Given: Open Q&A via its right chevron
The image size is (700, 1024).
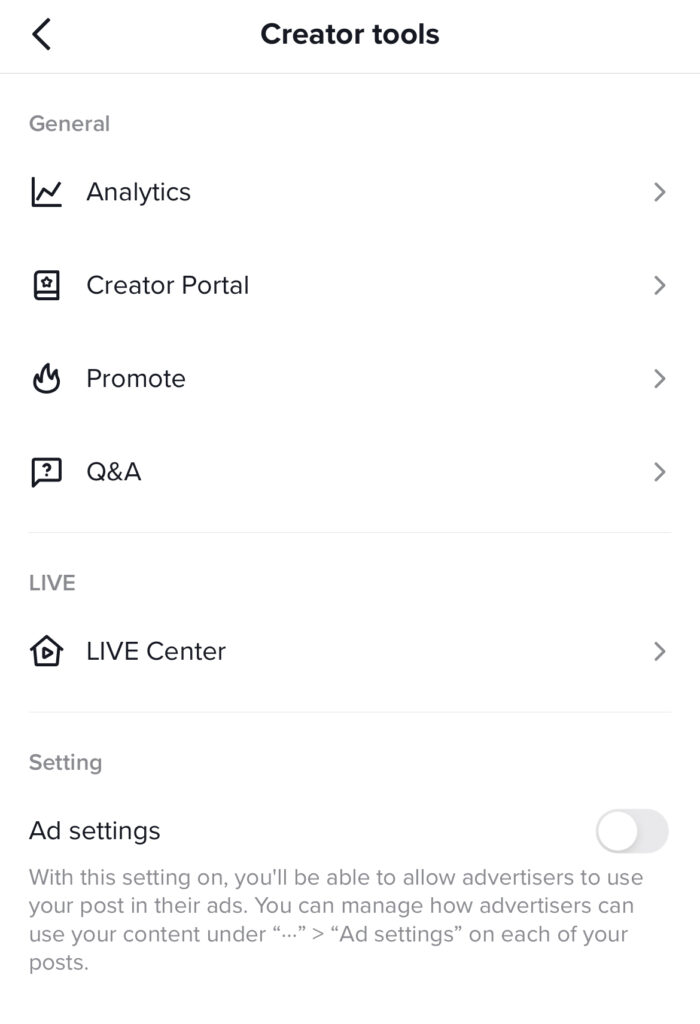Looking at the screenshot, I should (x=660, y=472).
